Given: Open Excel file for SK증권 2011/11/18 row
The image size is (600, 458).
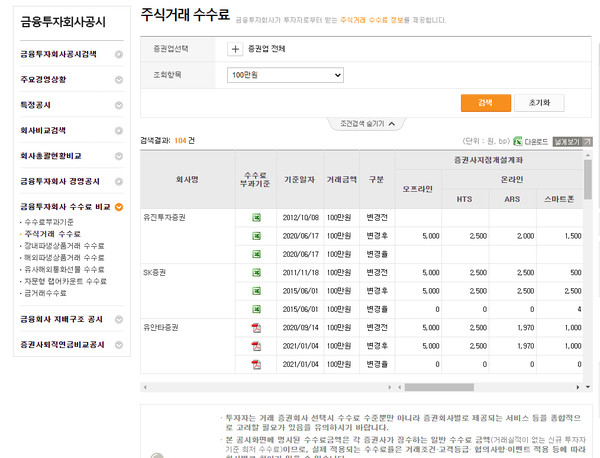Looking at the screenshot, I should tap(256, 272).
